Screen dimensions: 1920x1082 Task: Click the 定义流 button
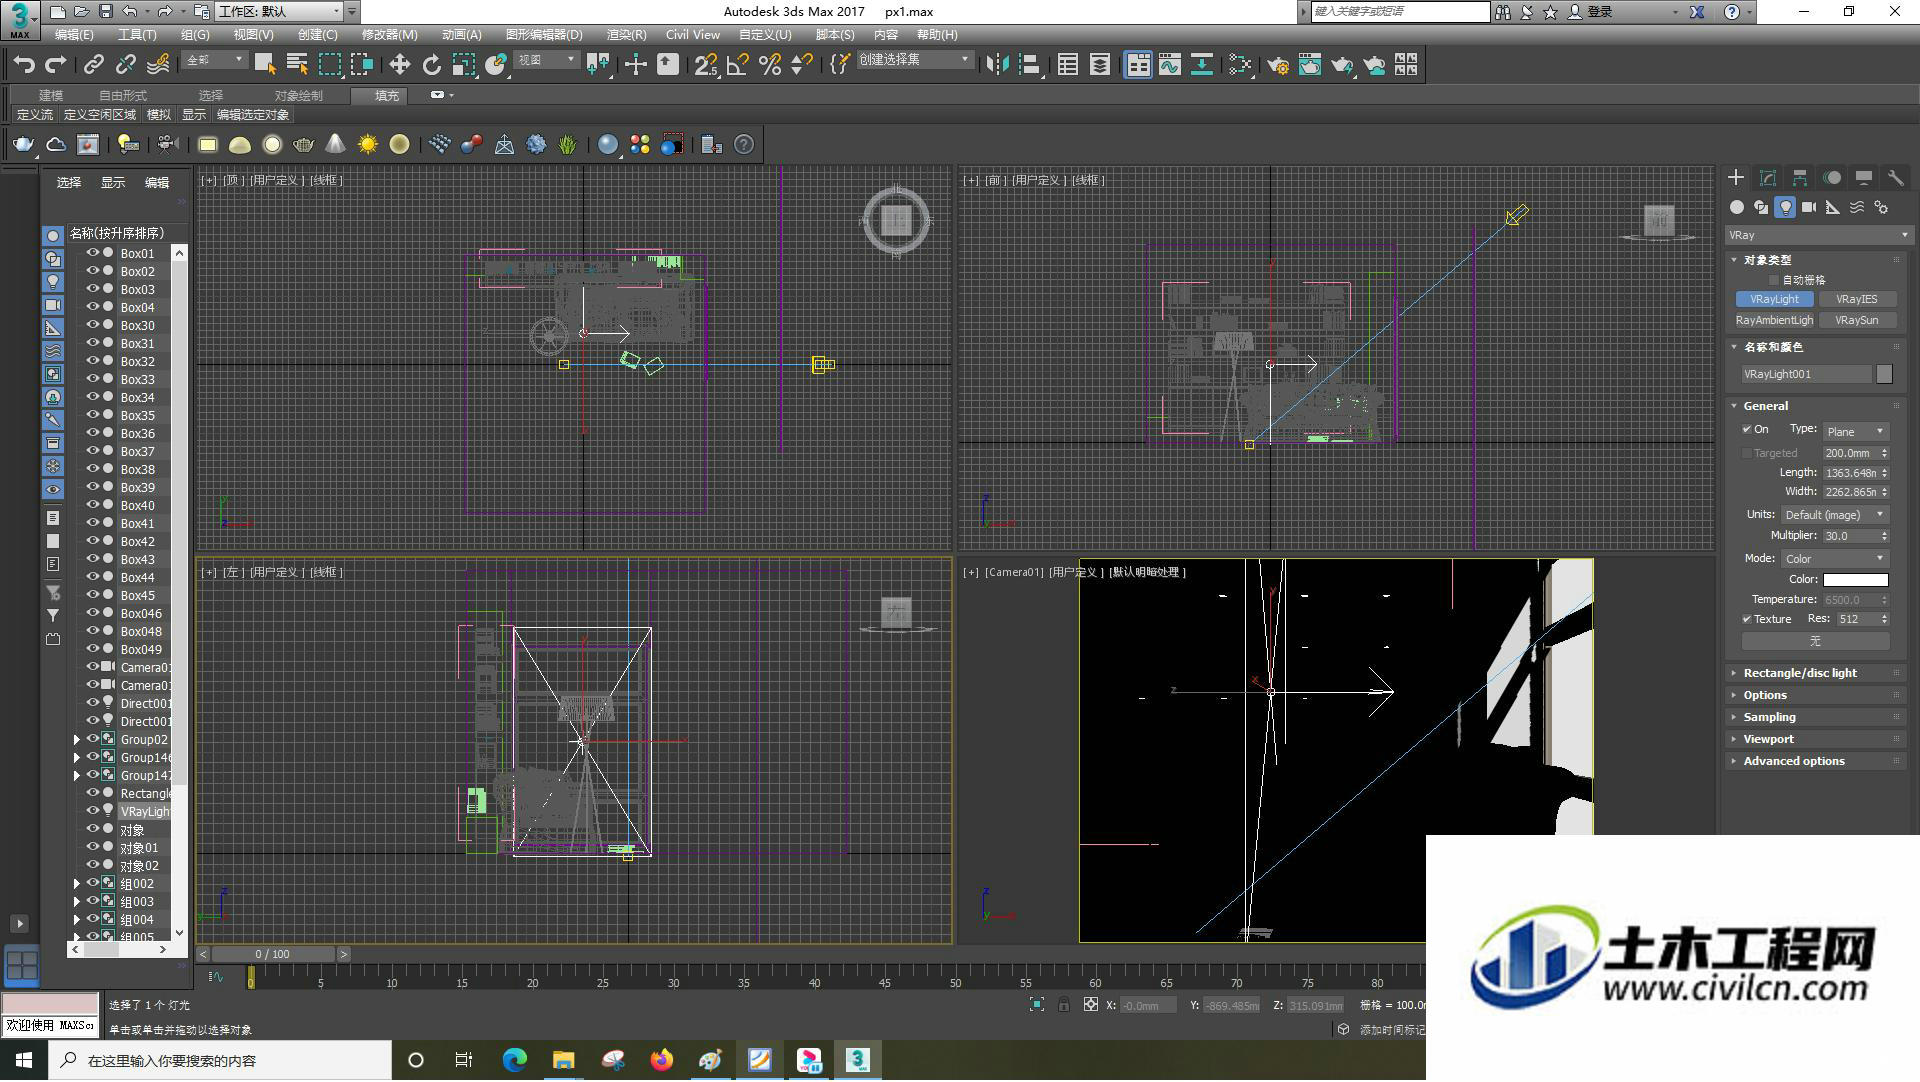(35, 115)
